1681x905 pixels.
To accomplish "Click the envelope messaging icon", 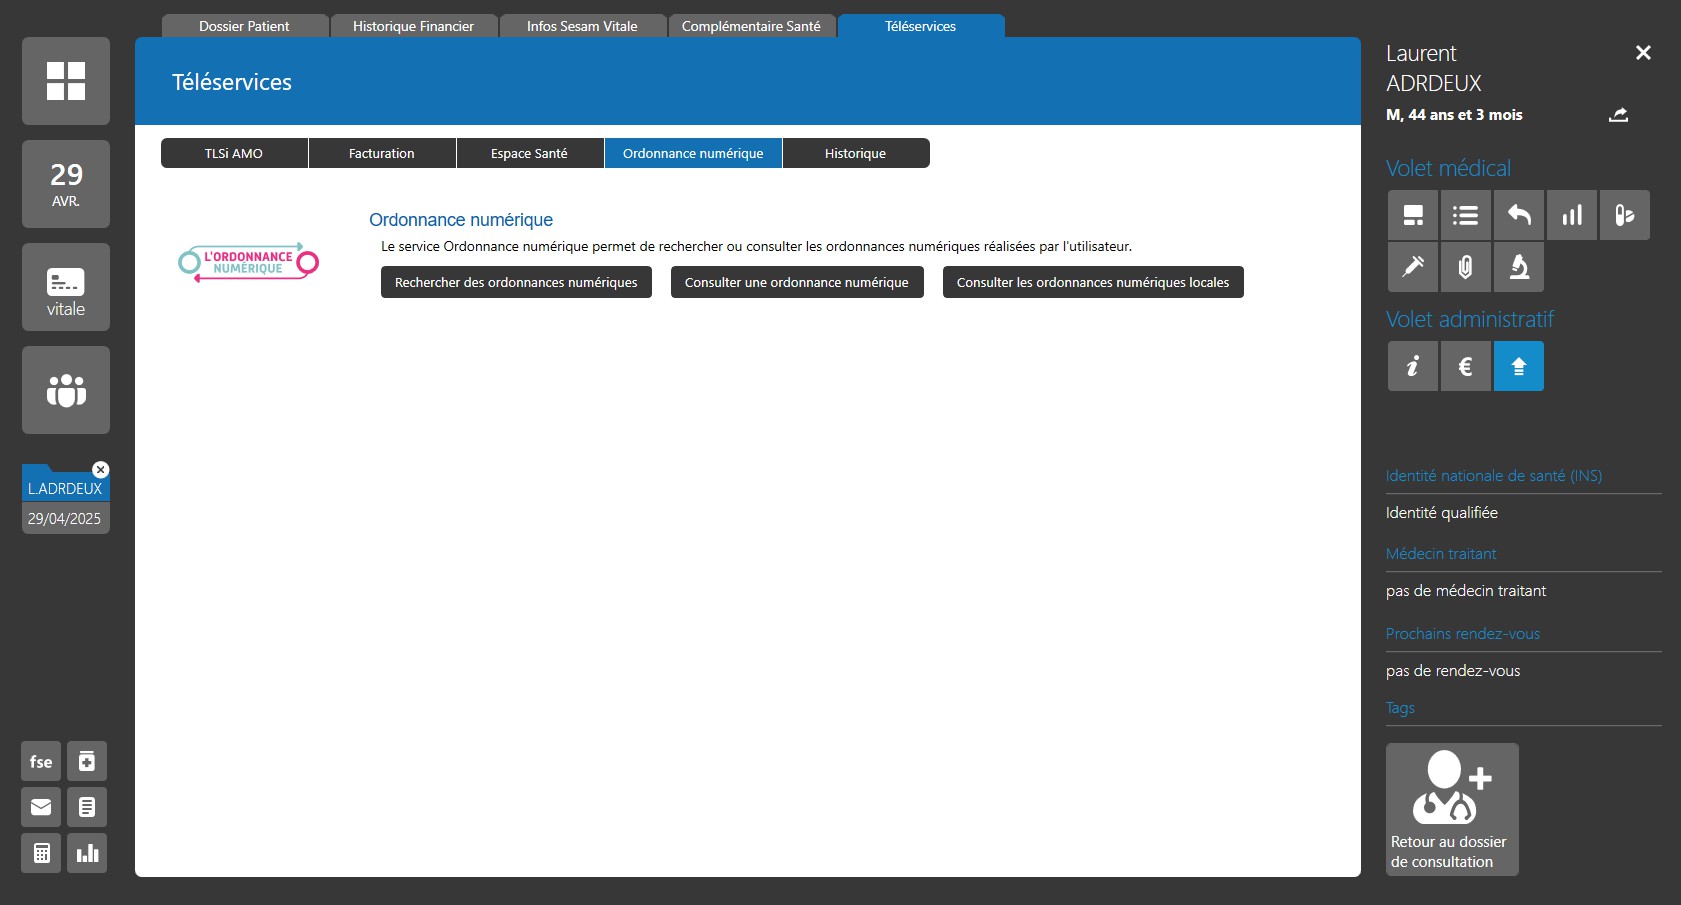I will (41, 807).
